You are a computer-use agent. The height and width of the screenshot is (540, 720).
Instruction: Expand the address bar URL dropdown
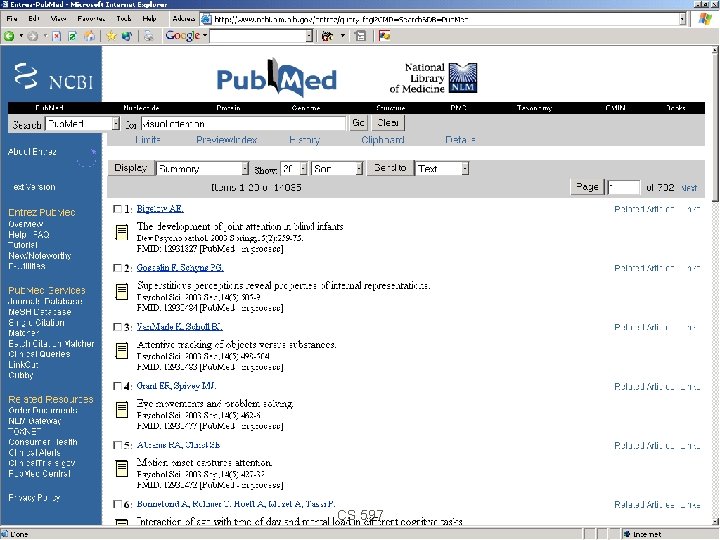tap(682, 19)
